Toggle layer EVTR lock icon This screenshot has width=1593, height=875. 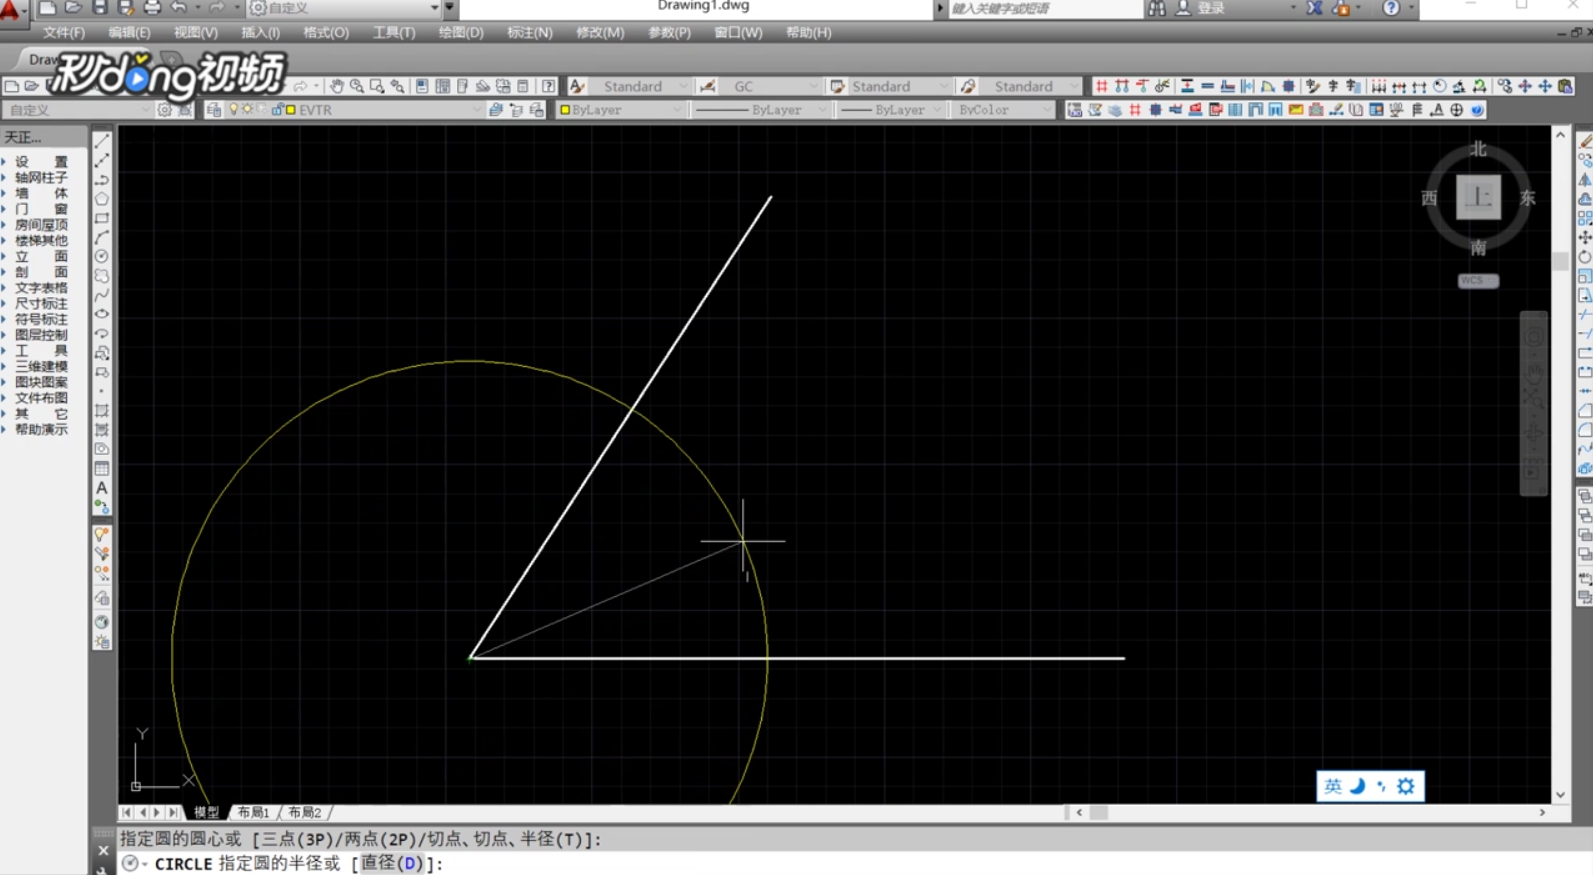(277, 110)
